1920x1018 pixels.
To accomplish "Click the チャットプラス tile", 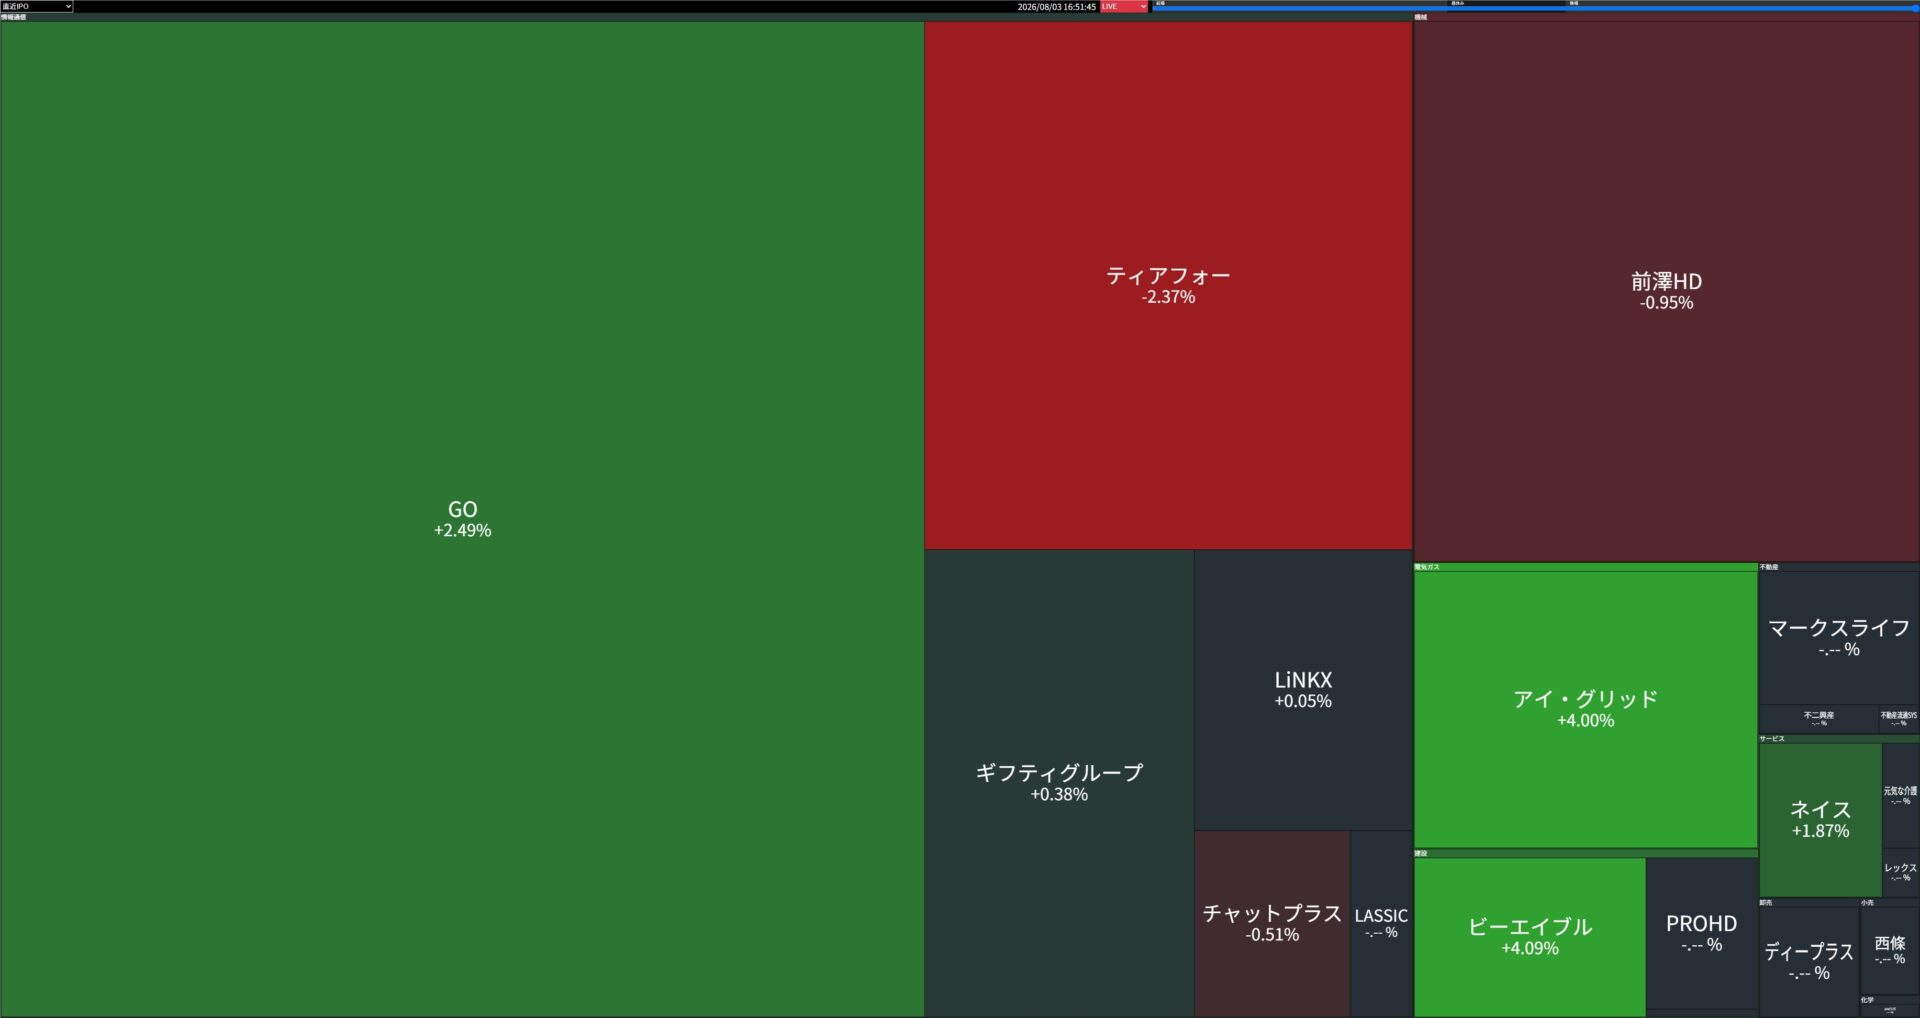I will click(1272, 923).
